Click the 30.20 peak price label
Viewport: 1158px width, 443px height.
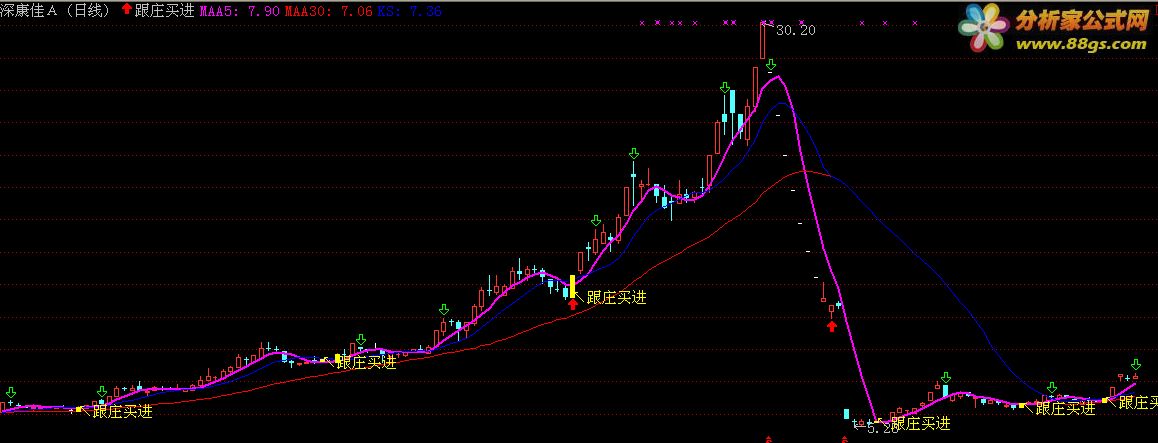795,30
